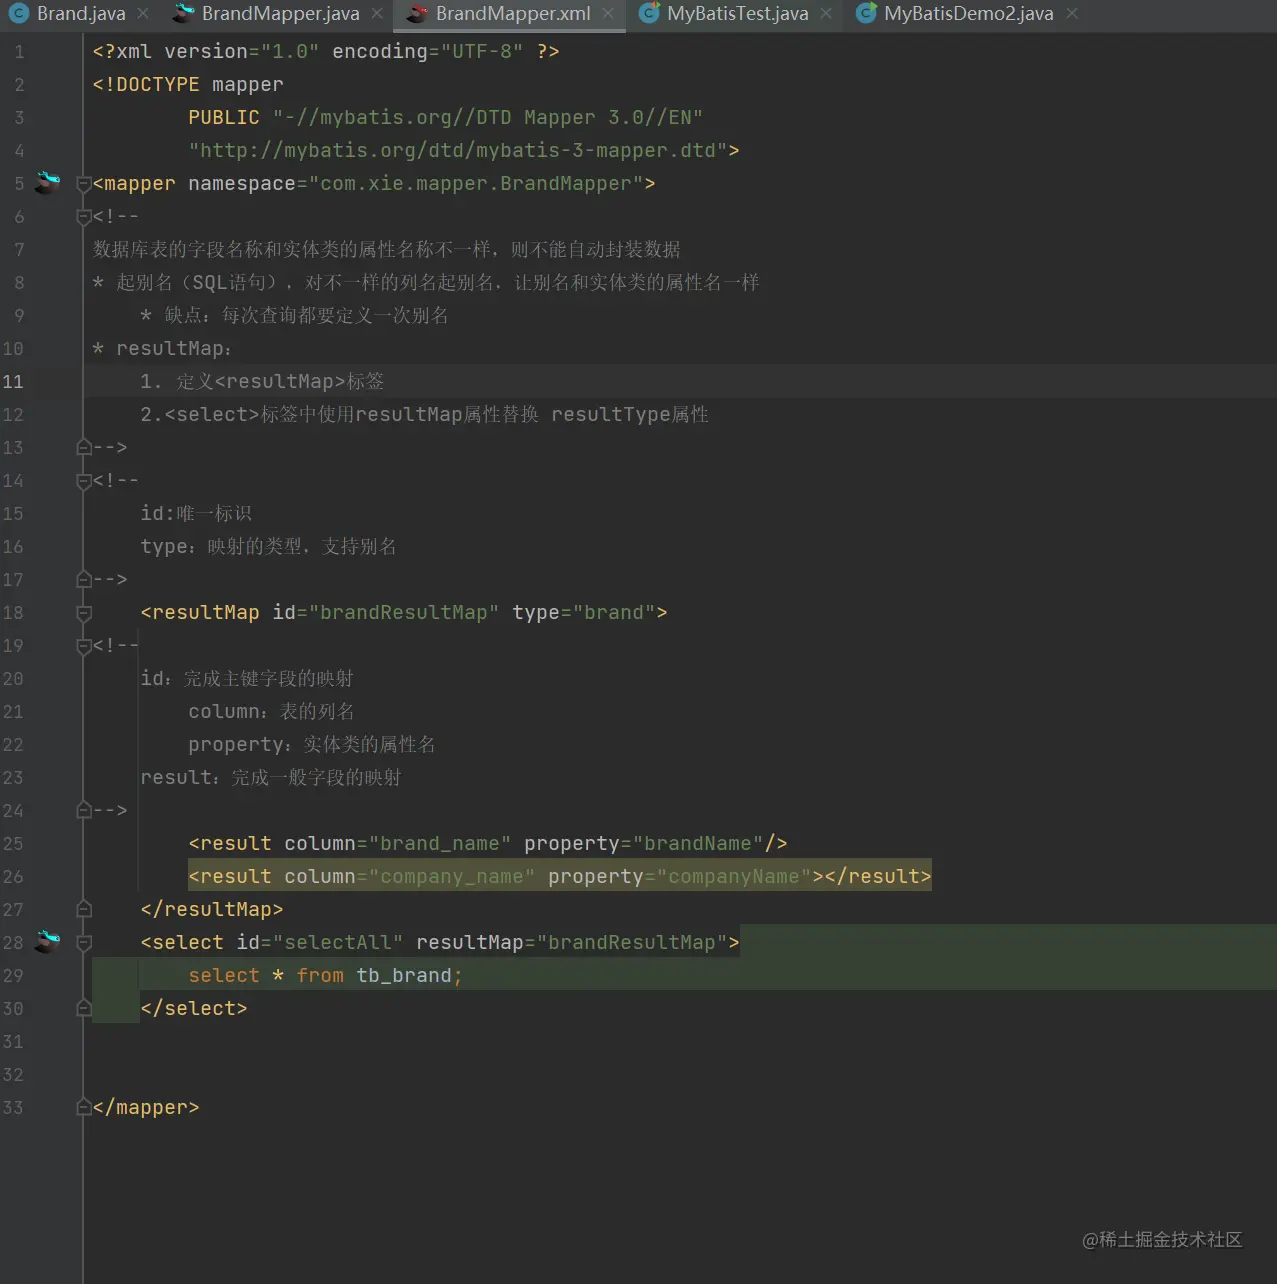Screen dimensions: 1277x1284
Task: Click MyBatisDemo2.java tab icon
Action: (867, 14)
